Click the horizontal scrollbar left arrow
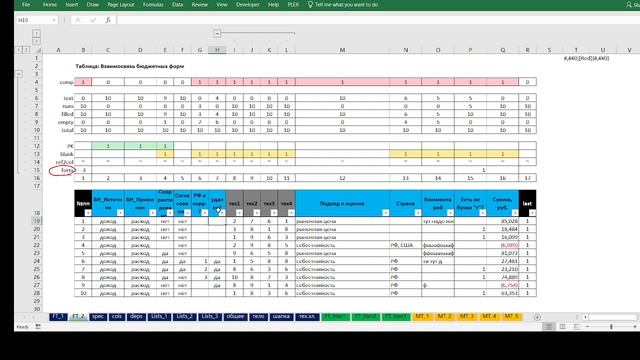Screen dimensions: 640x360 (585, 317)
